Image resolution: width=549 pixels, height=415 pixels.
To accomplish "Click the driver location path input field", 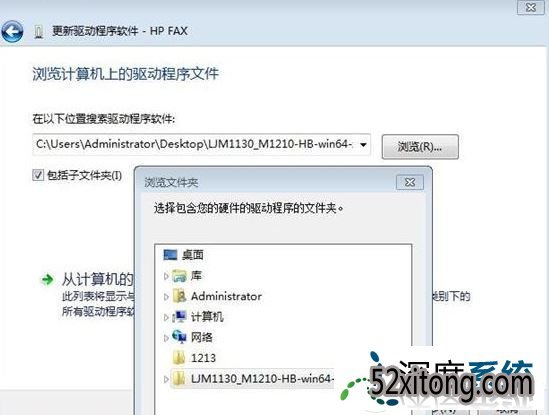I will point(201,144).
